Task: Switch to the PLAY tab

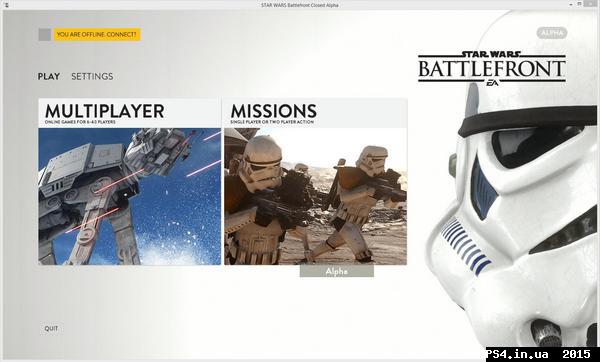Action: (x=49, y=77)
